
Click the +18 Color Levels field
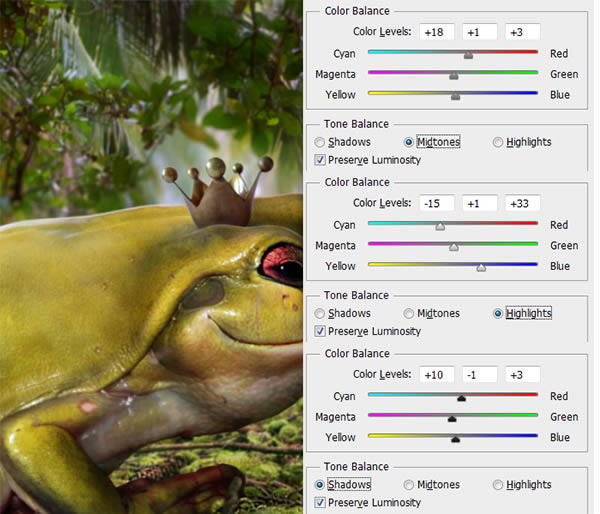437,32
